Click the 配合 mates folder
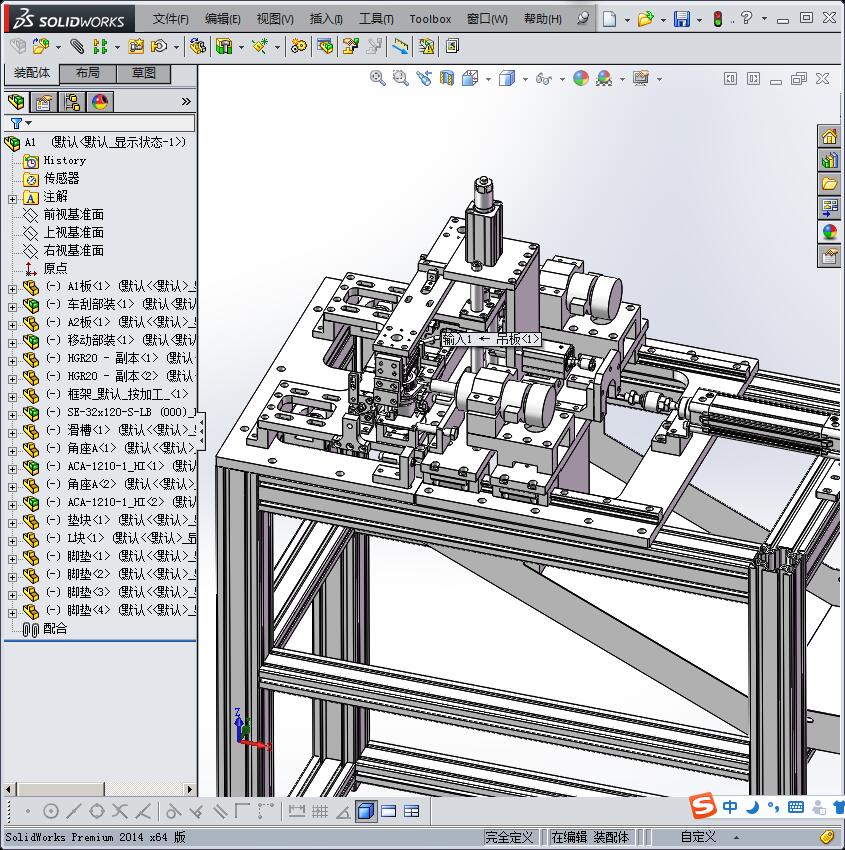 pyautogui.click(x=55, y=628)
